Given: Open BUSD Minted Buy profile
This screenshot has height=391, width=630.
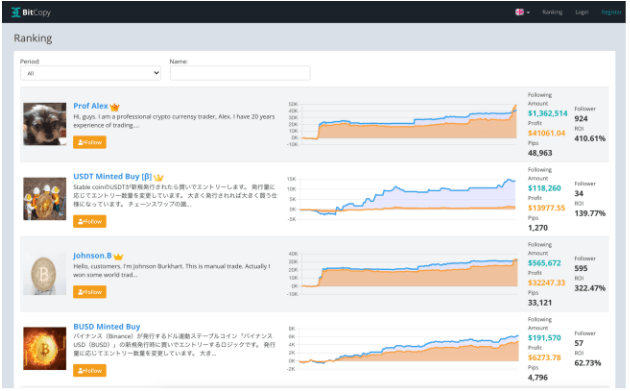Looking at the screenshot, I should coord(106,326).
